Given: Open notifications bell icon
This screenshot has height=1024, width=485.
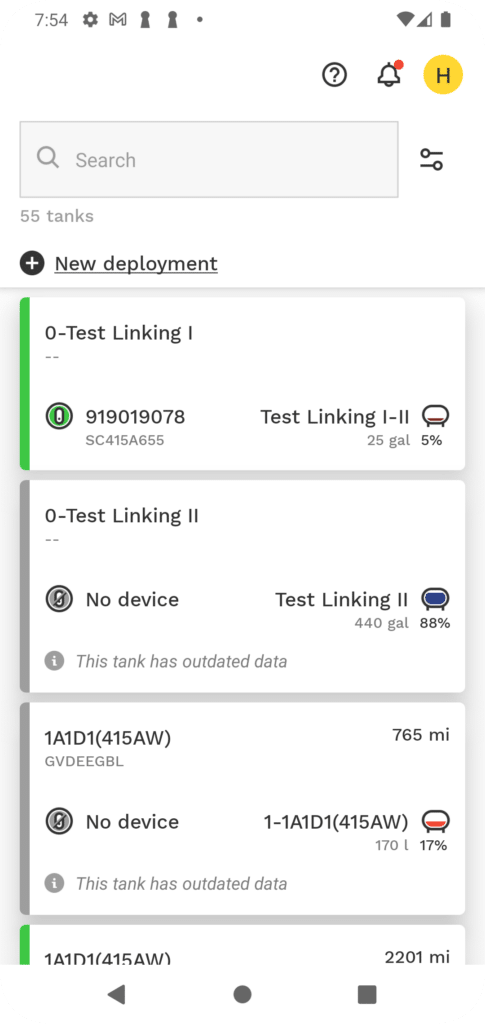Looking at the screenshot, I should (390, 74).
